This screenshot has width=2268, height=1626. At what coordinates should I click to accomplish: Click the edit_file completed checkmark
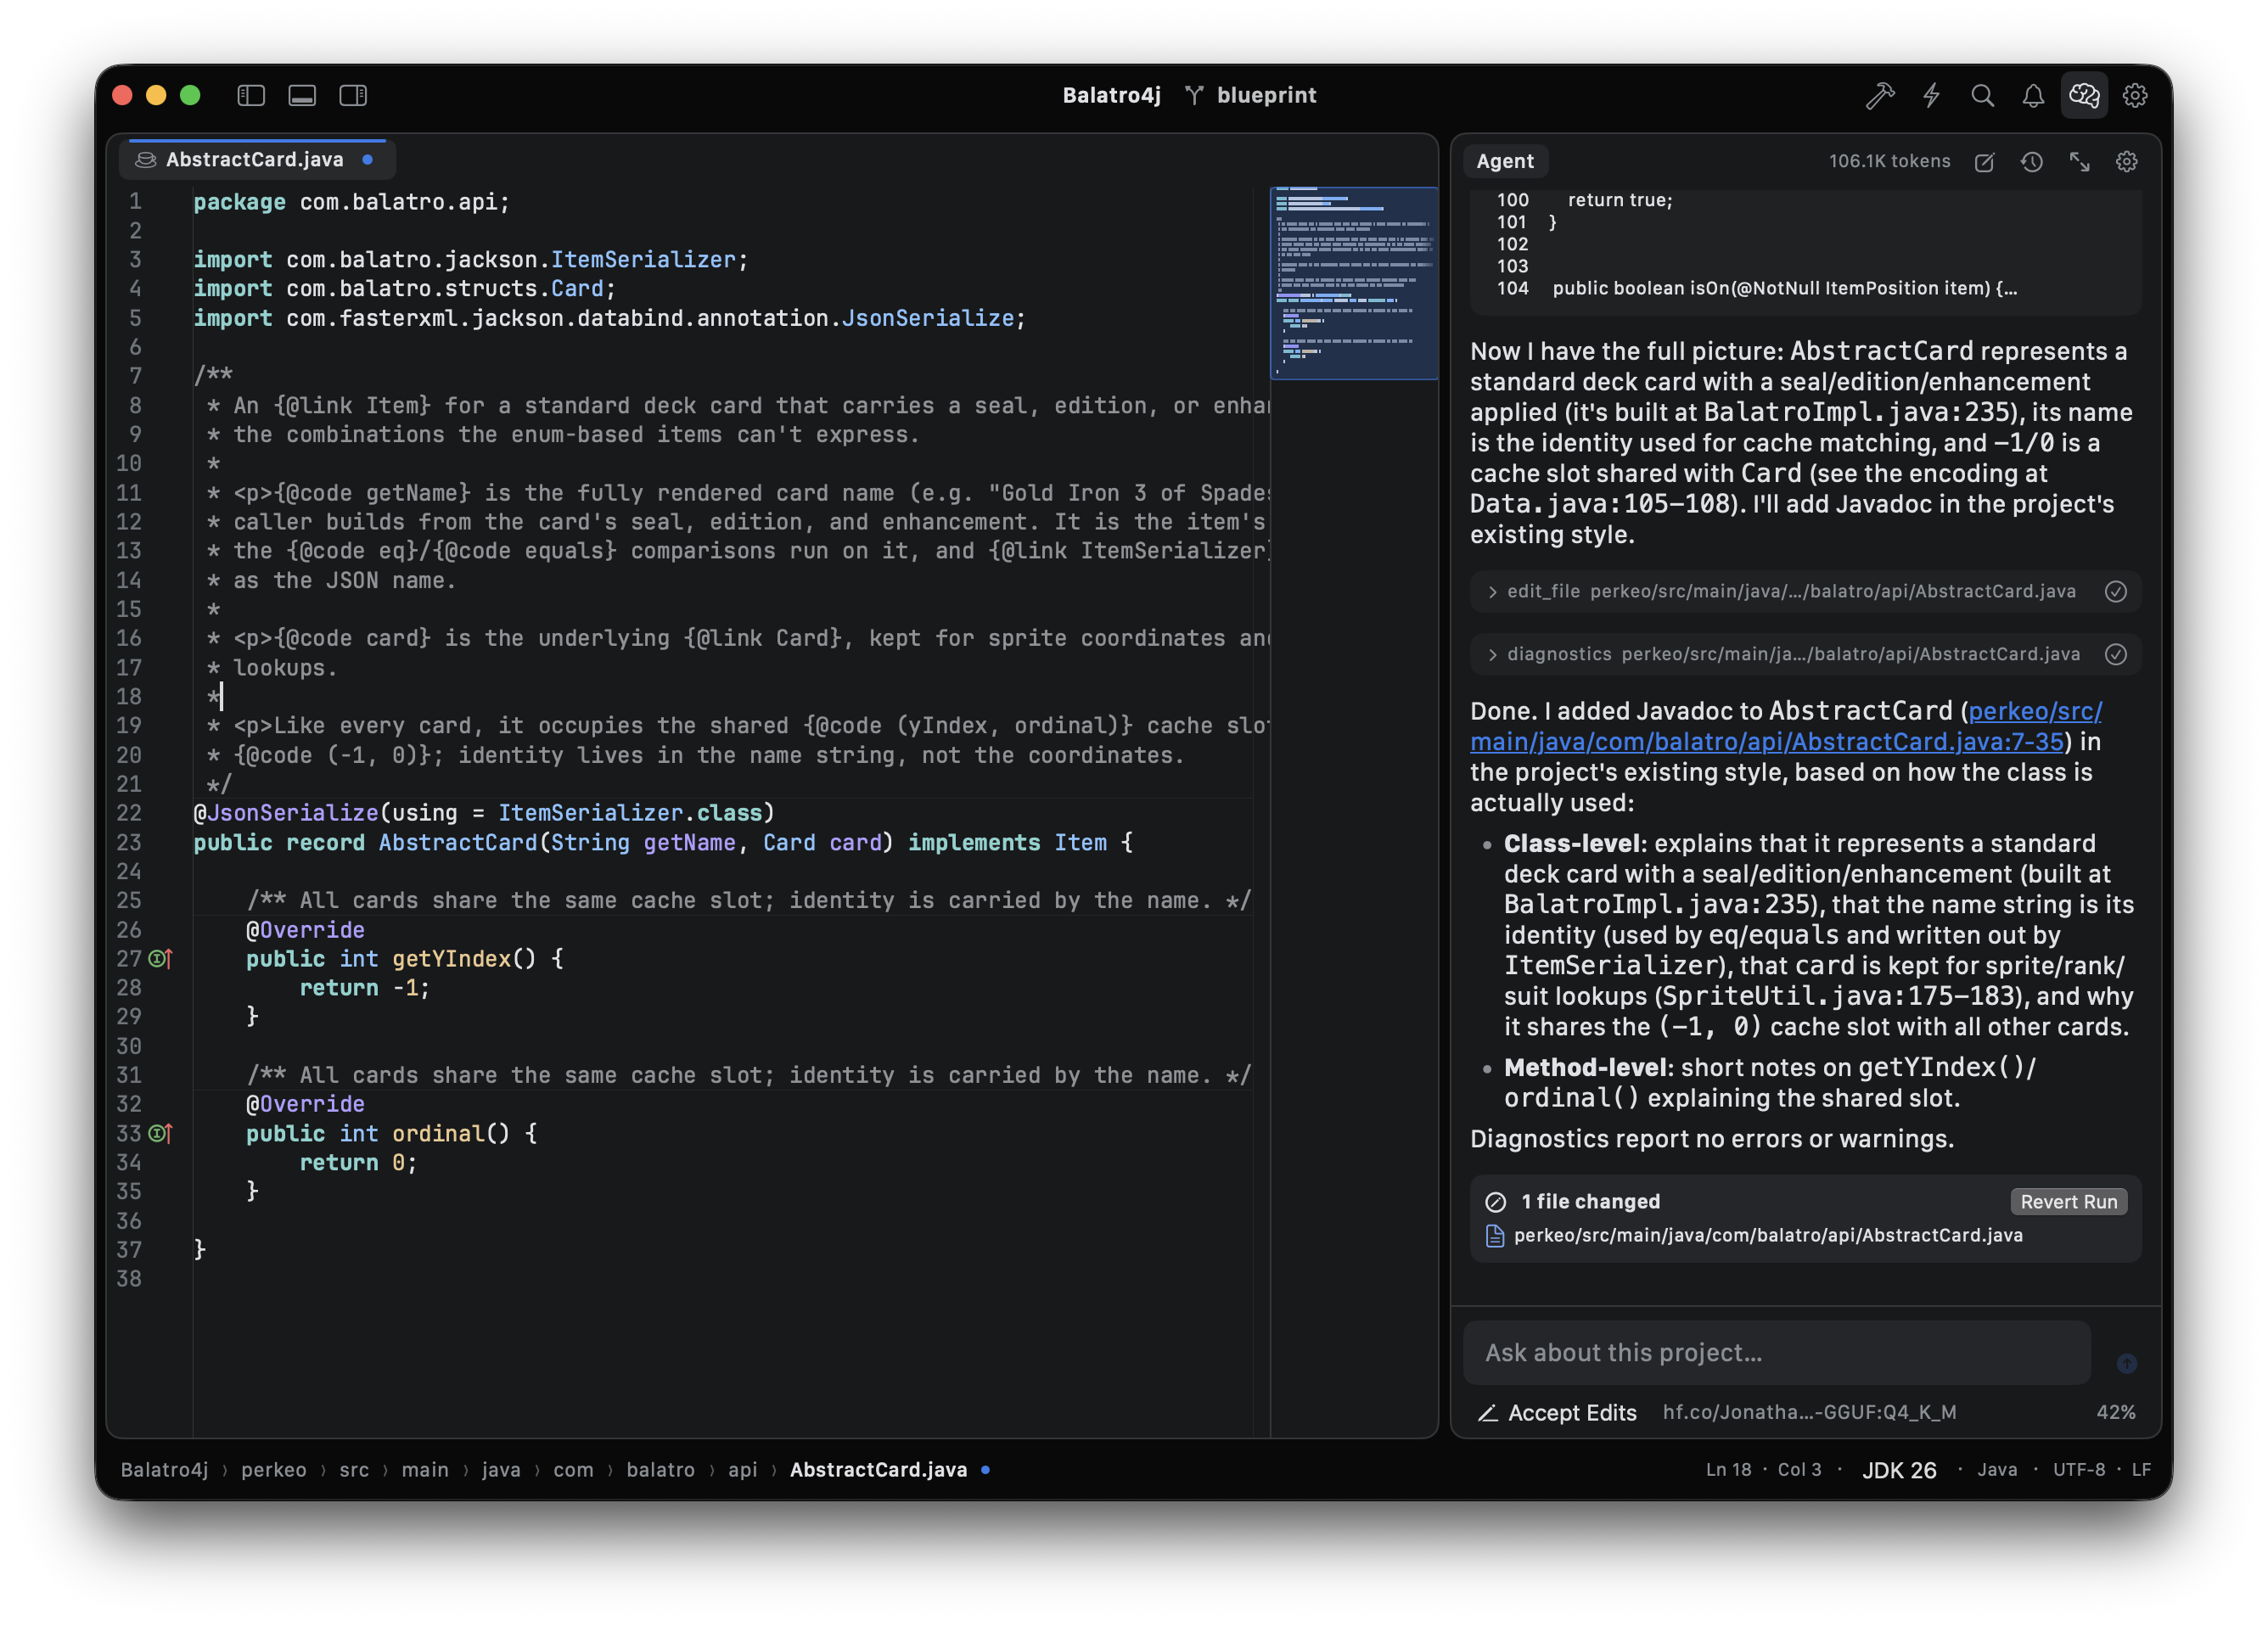[x=2115, y=592]
